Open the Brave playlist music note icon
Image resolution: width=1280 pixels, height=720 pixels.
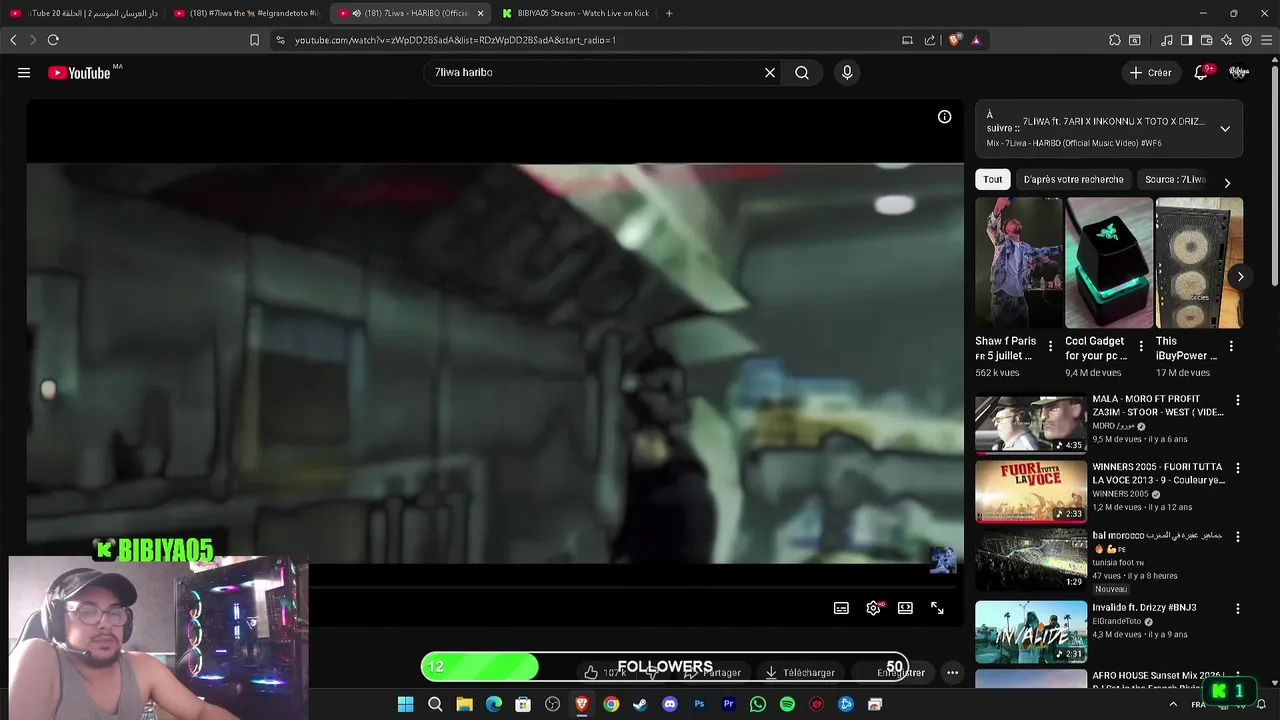pyautogui.click(x=1166, y=40)
